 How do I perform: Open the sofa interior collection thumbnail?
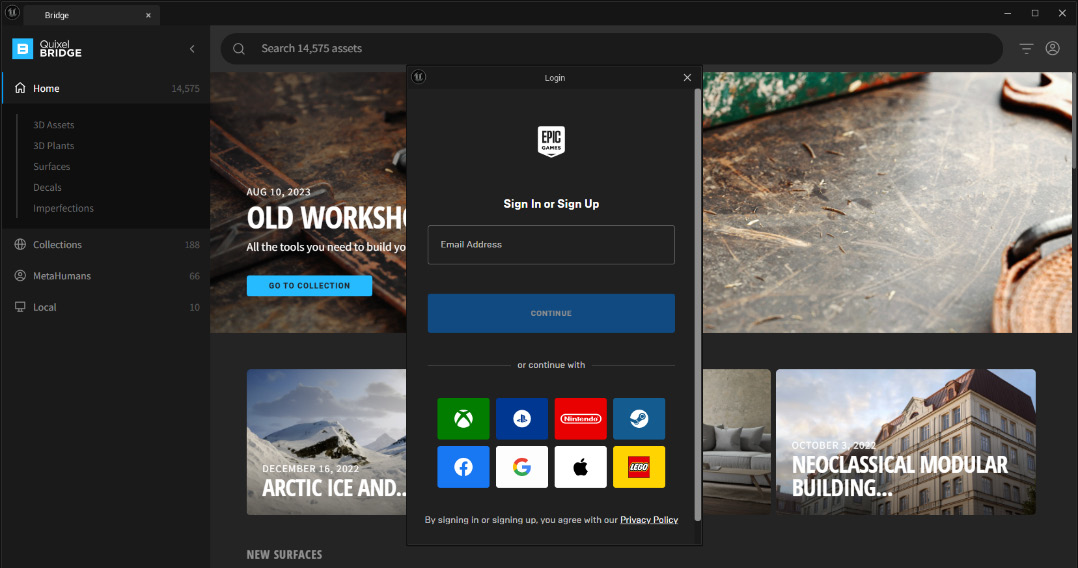(736, 441)
